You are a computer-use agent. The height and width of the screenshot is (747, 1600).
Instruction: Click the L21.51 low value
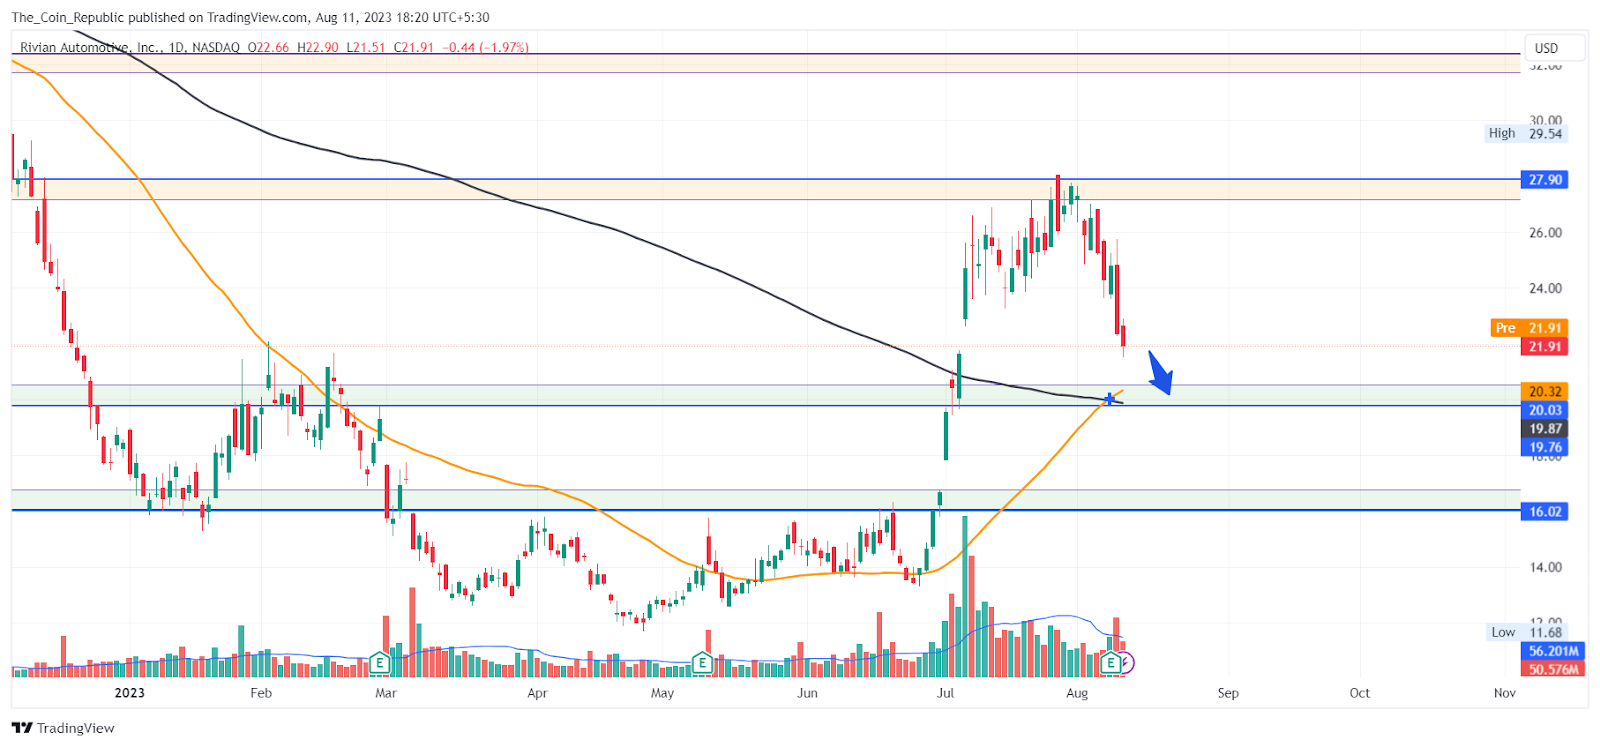click(x=366, y=47)
